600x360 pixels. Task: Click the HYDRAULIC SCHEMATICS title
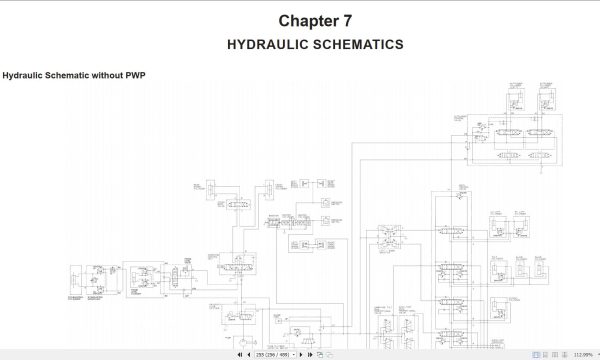tap(315, 44)
